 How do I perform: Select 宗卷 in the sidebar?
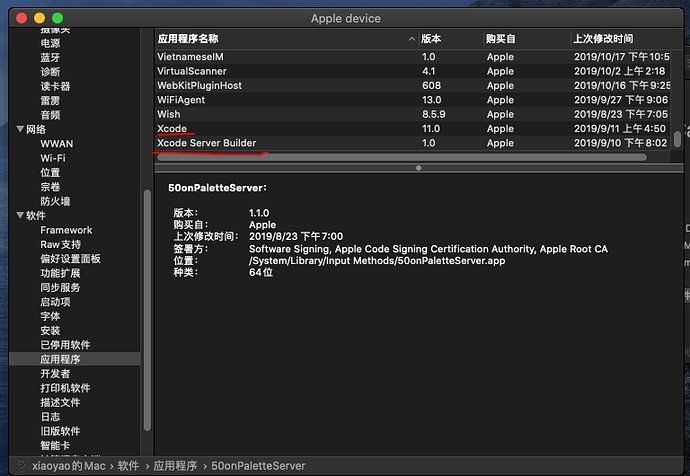(50, 187)
